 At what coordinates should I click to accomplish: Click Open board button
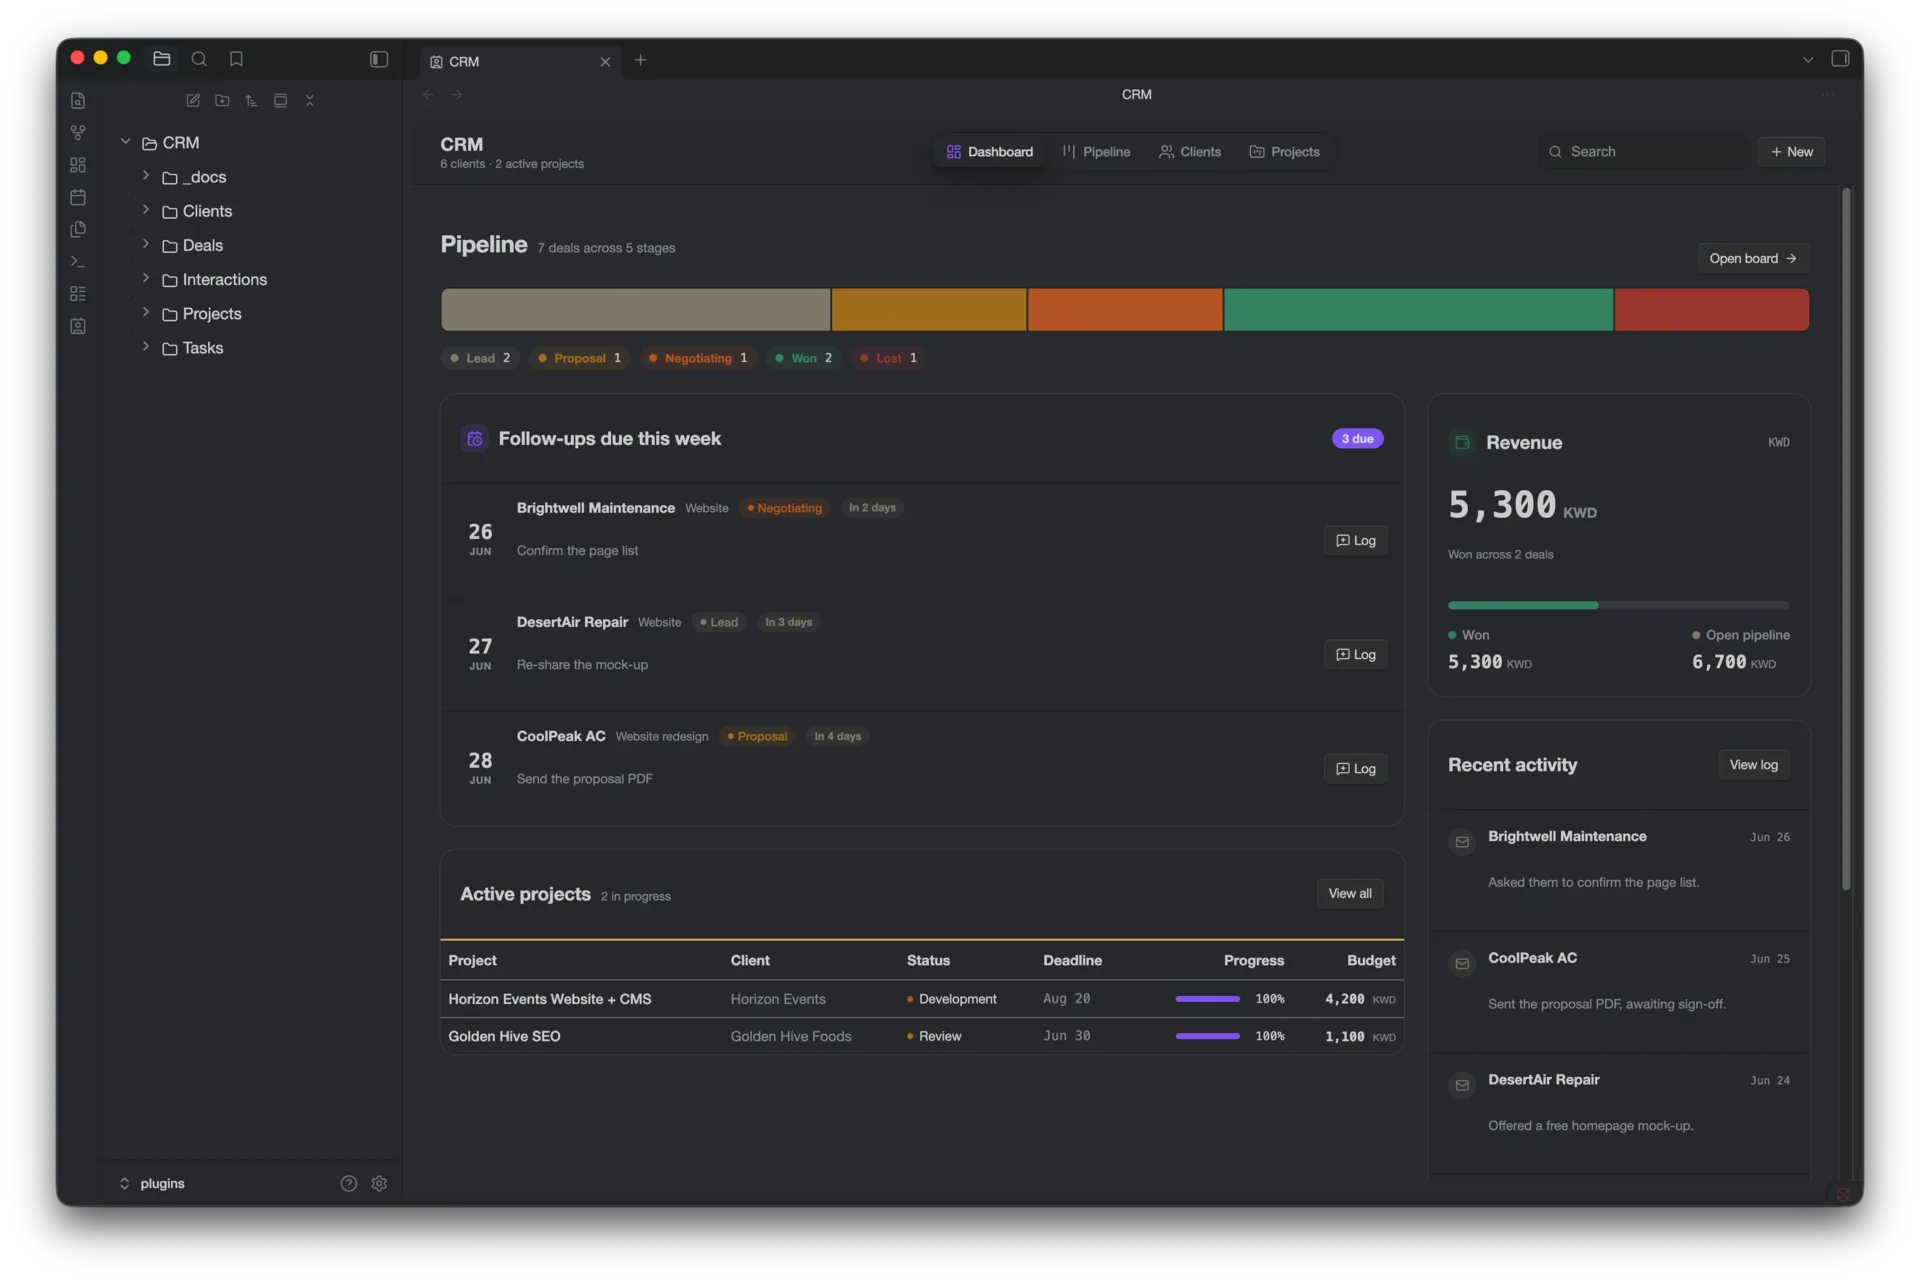[1753, 258]
